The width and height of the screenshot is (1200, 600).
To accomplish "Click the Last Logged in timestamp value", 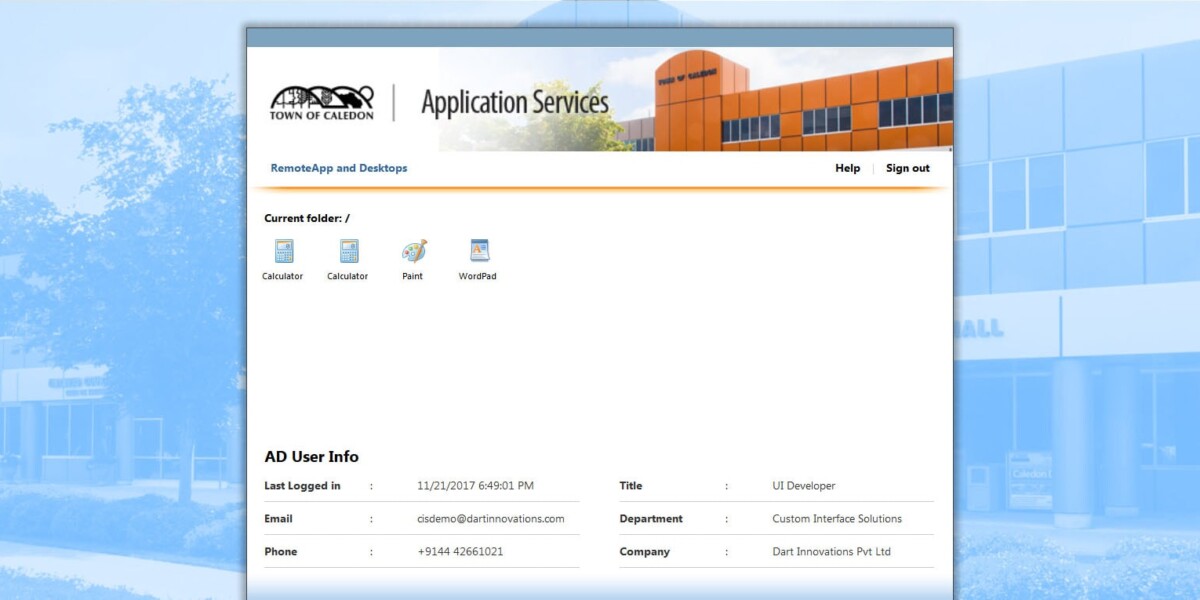I will coord(475,486).
